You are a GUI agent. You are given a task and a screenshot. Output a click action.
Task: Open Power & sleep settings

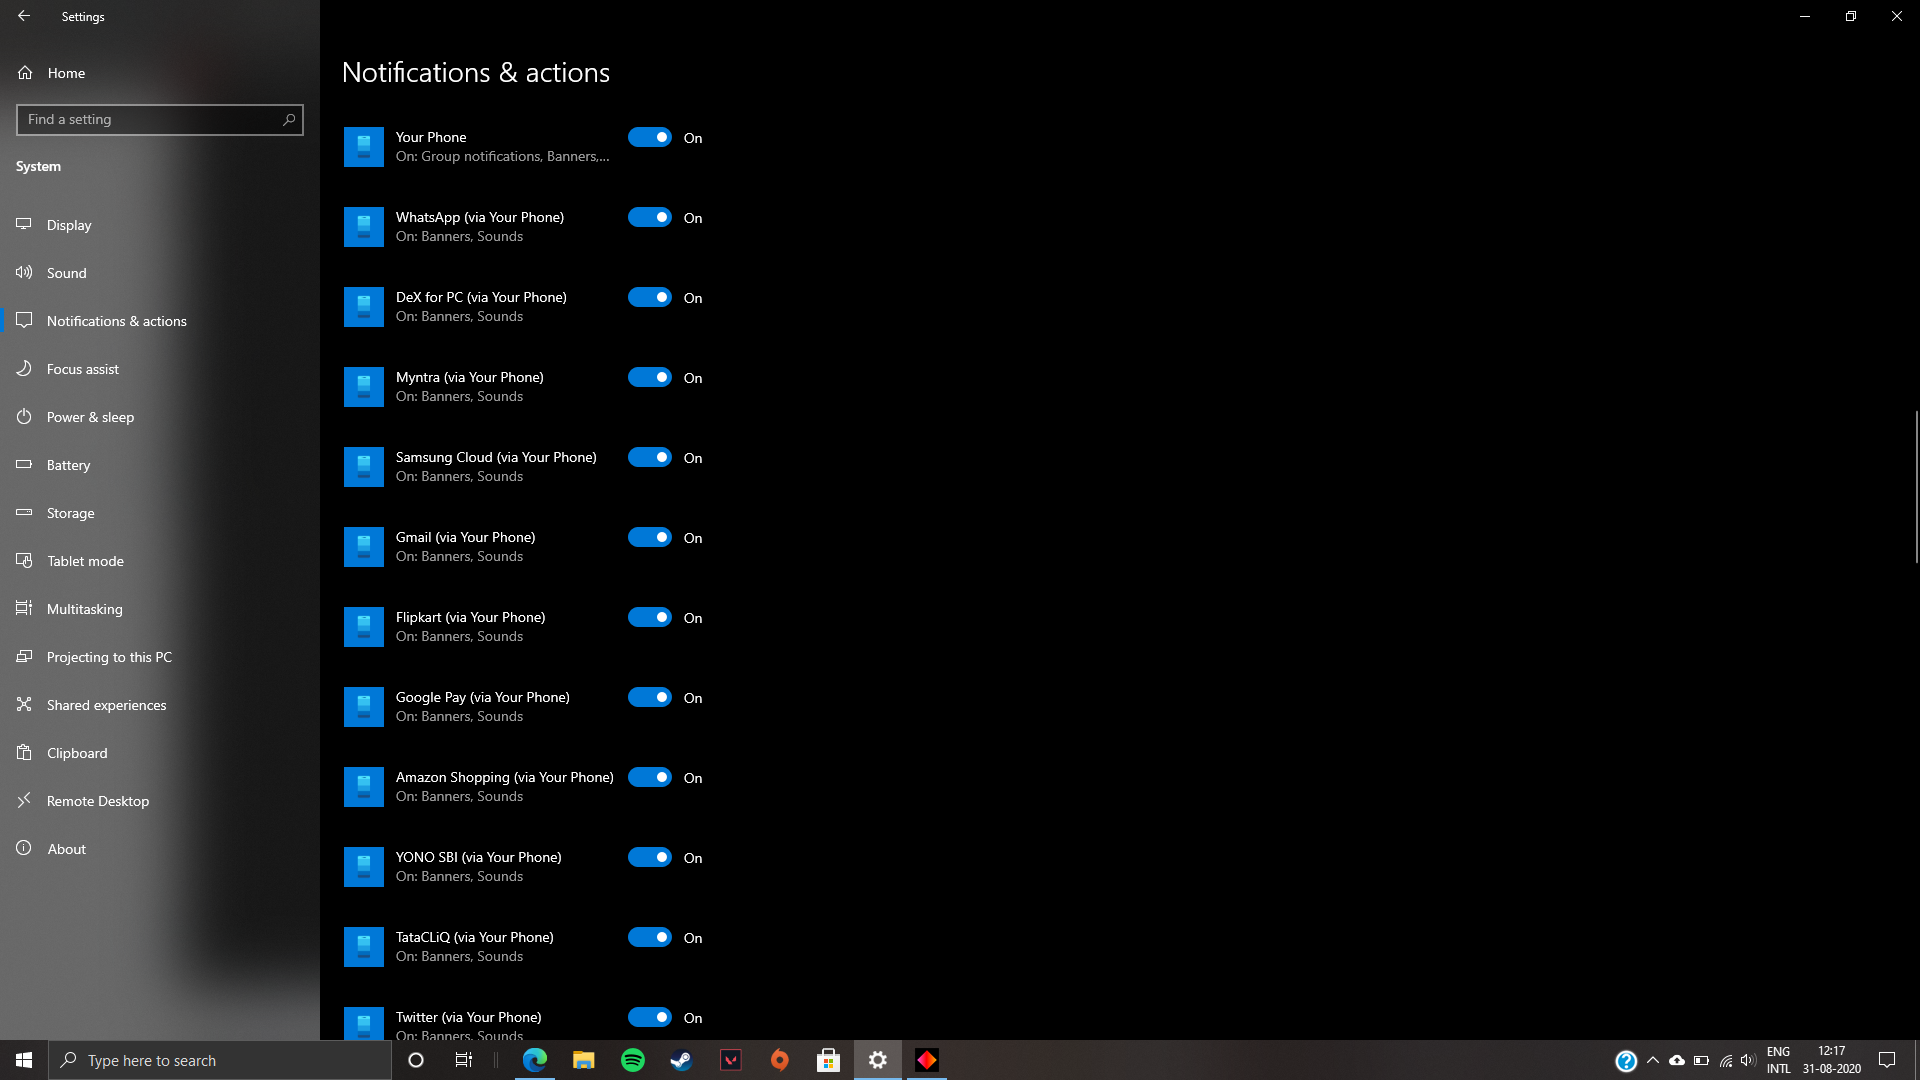[160, 417]
